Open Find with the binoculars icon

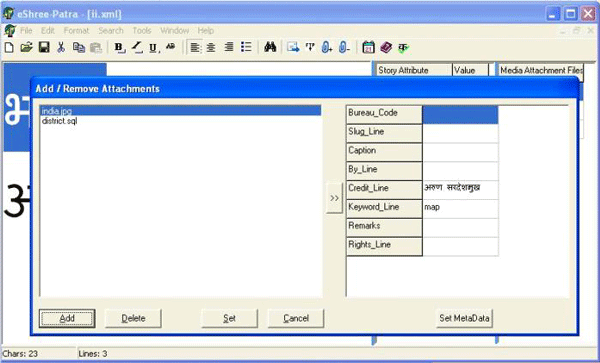point(270,47)
